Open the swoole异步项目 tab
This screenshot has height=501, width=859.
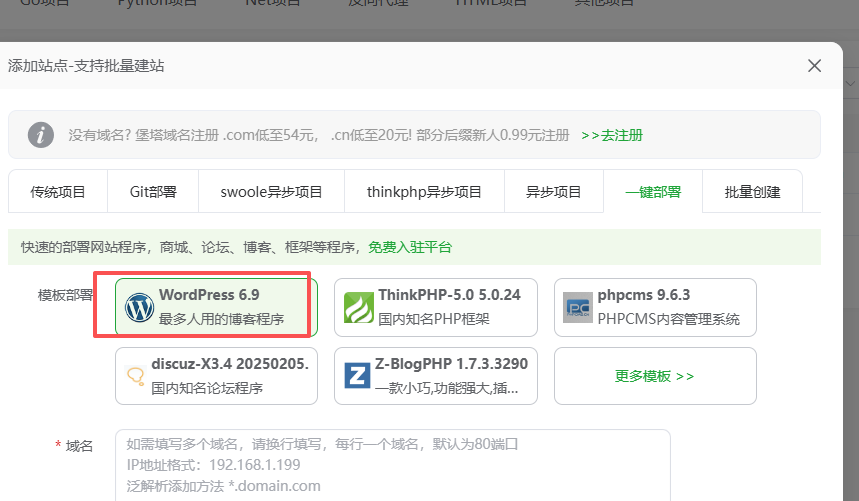point(271,192)
